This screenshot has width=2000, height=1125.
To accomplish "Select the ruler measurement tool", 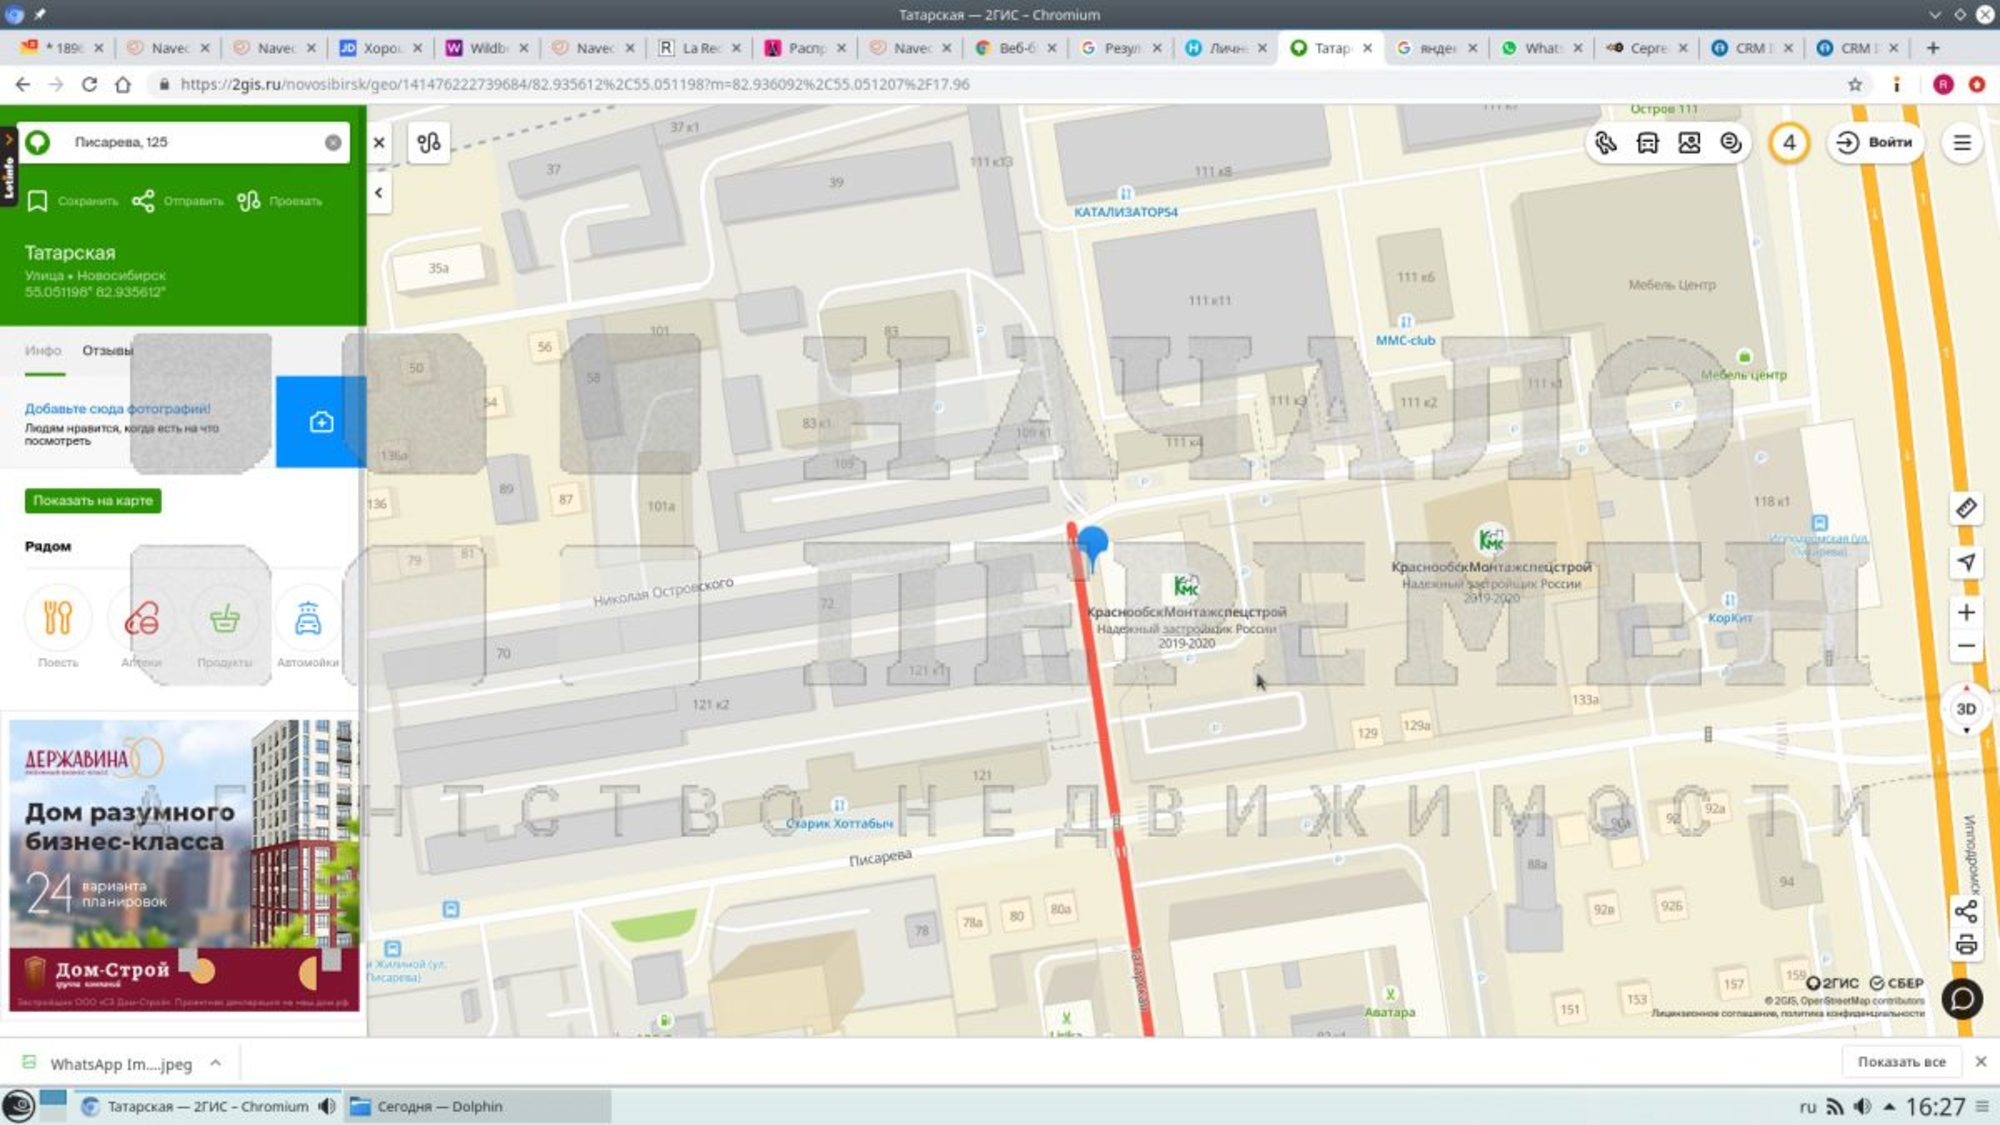I will tap(1966, 508).
